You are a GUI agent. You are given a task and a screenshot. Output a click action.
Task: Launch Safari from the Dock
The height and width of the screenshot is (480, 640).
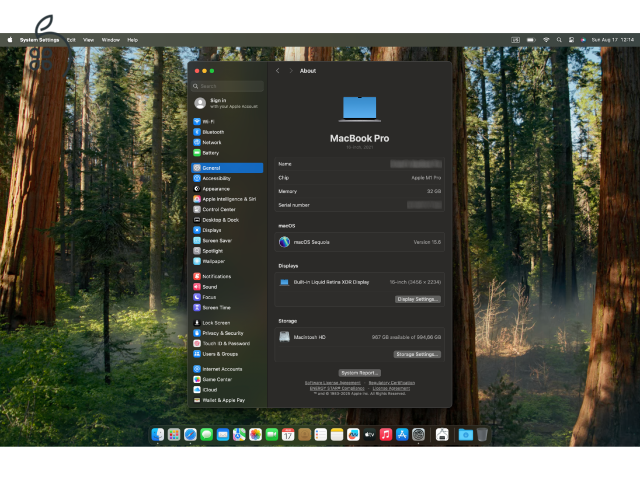coord(190,435)
